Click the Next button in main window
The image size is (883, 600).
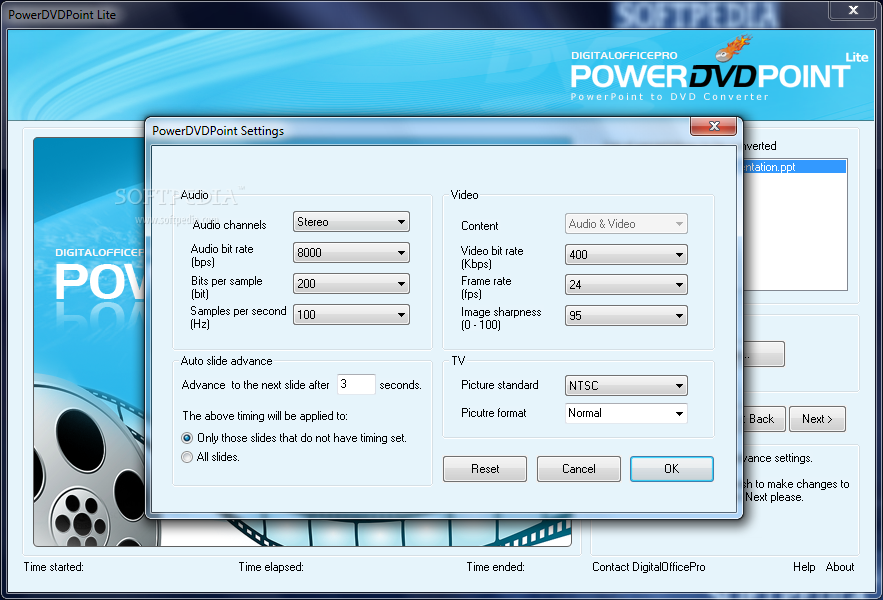point(817,419)
